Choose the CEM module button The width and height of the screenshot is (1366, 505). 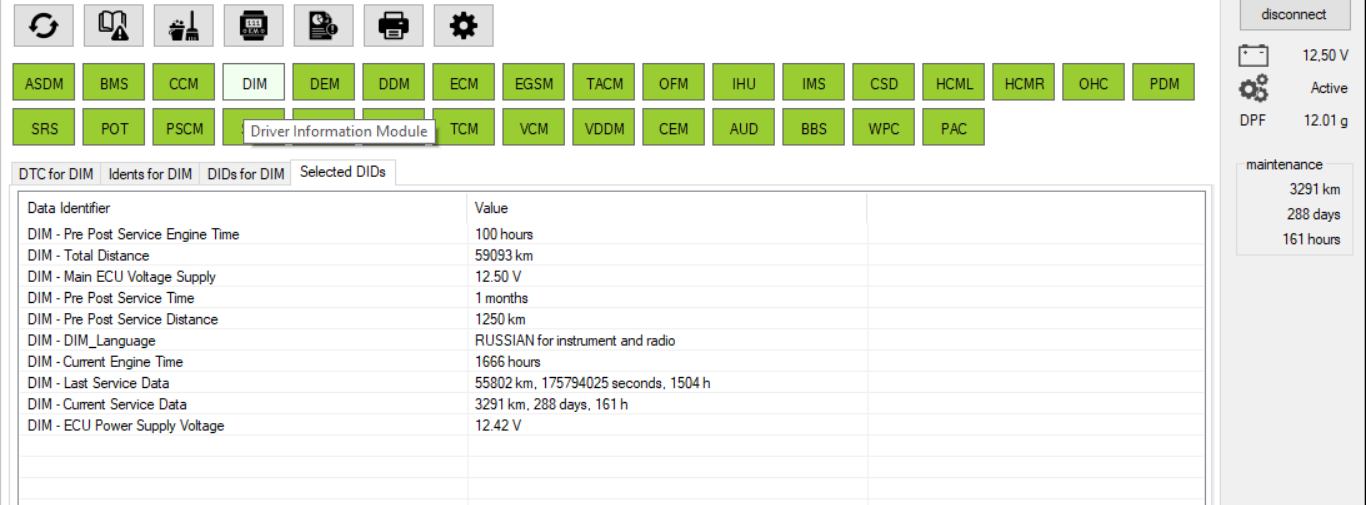pos(674,128)
